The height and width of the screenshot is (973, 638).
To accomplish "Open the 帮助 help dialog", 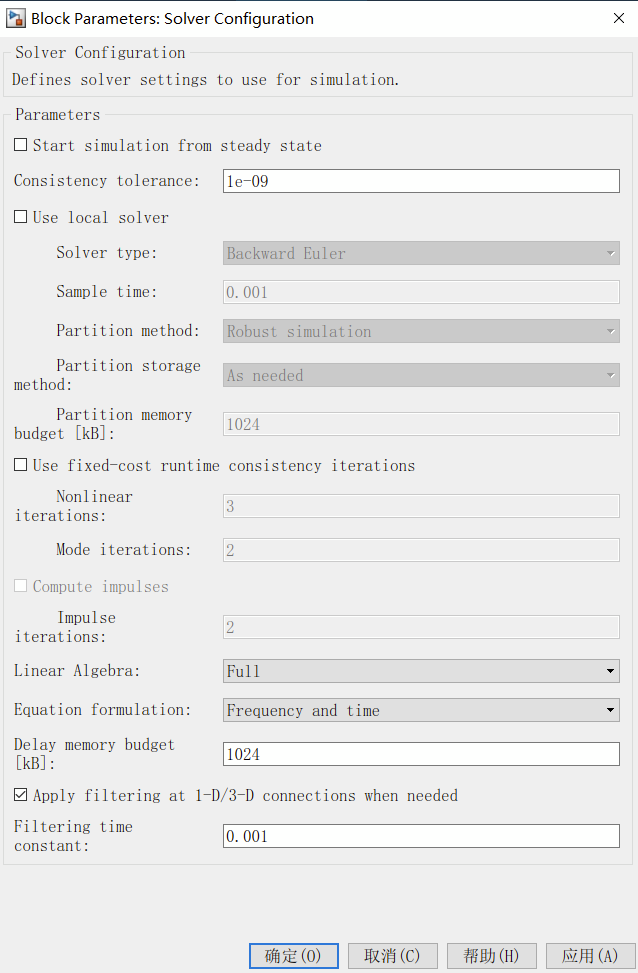I will (491, 955).
